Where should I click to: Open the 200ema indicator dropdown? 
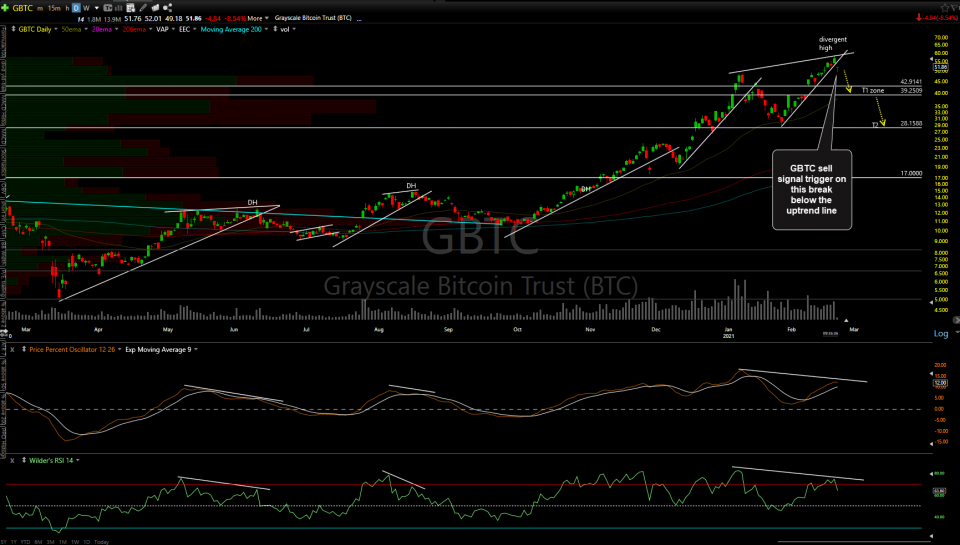coord(150,29)
